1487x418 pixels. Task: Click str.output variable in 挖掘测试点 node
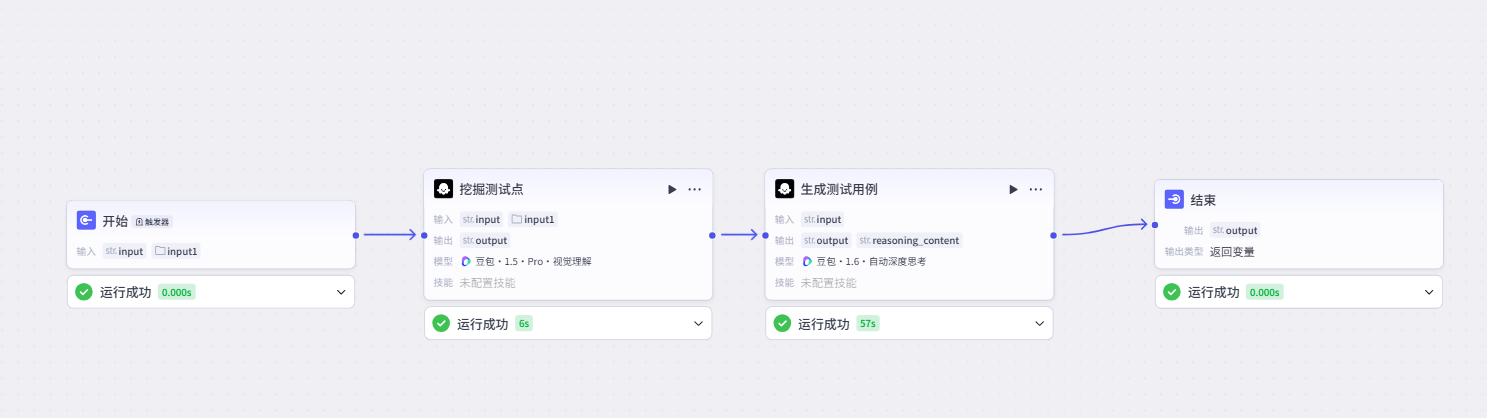(485, 240)
